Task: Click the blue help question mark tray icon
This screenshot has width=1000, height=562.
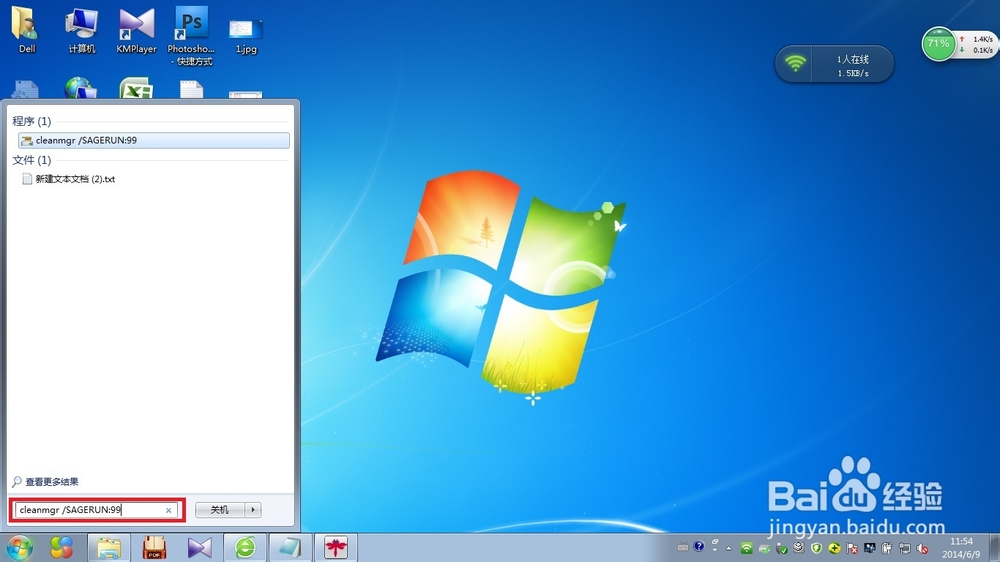Action: 699,547
